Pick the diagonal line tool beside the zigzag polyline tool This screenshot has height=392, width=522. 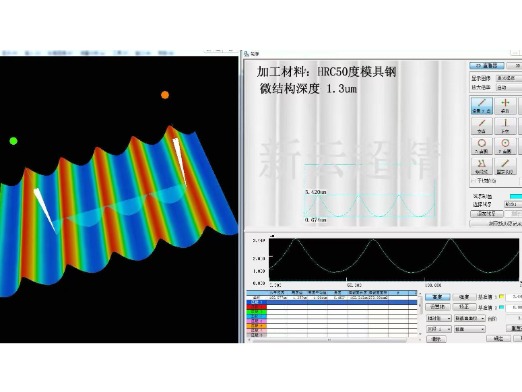click(505, 166)
